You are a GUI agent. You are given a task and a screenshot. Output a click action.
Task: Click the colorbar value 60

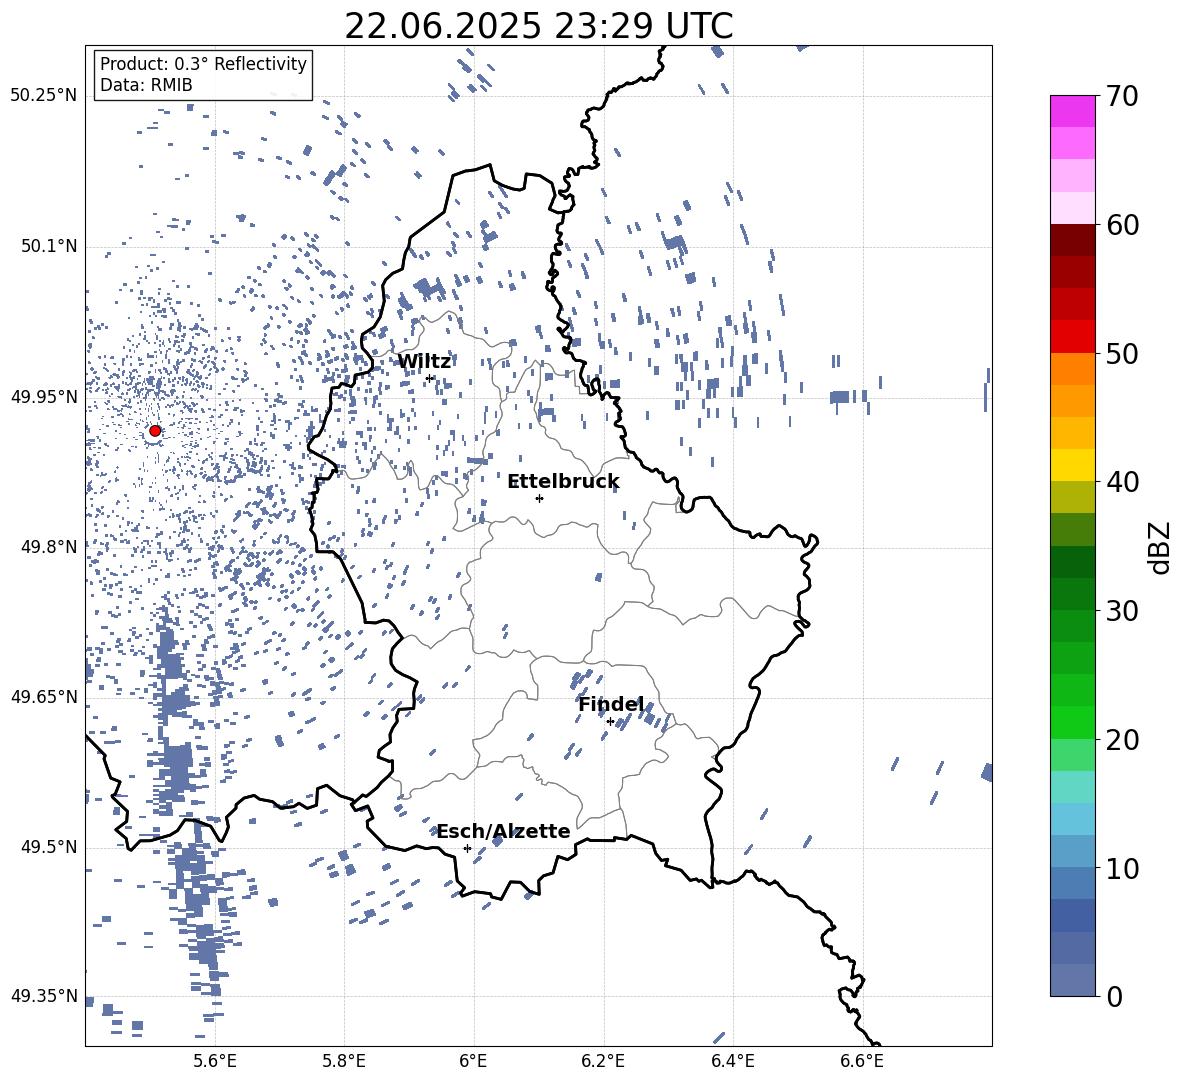1122,225
